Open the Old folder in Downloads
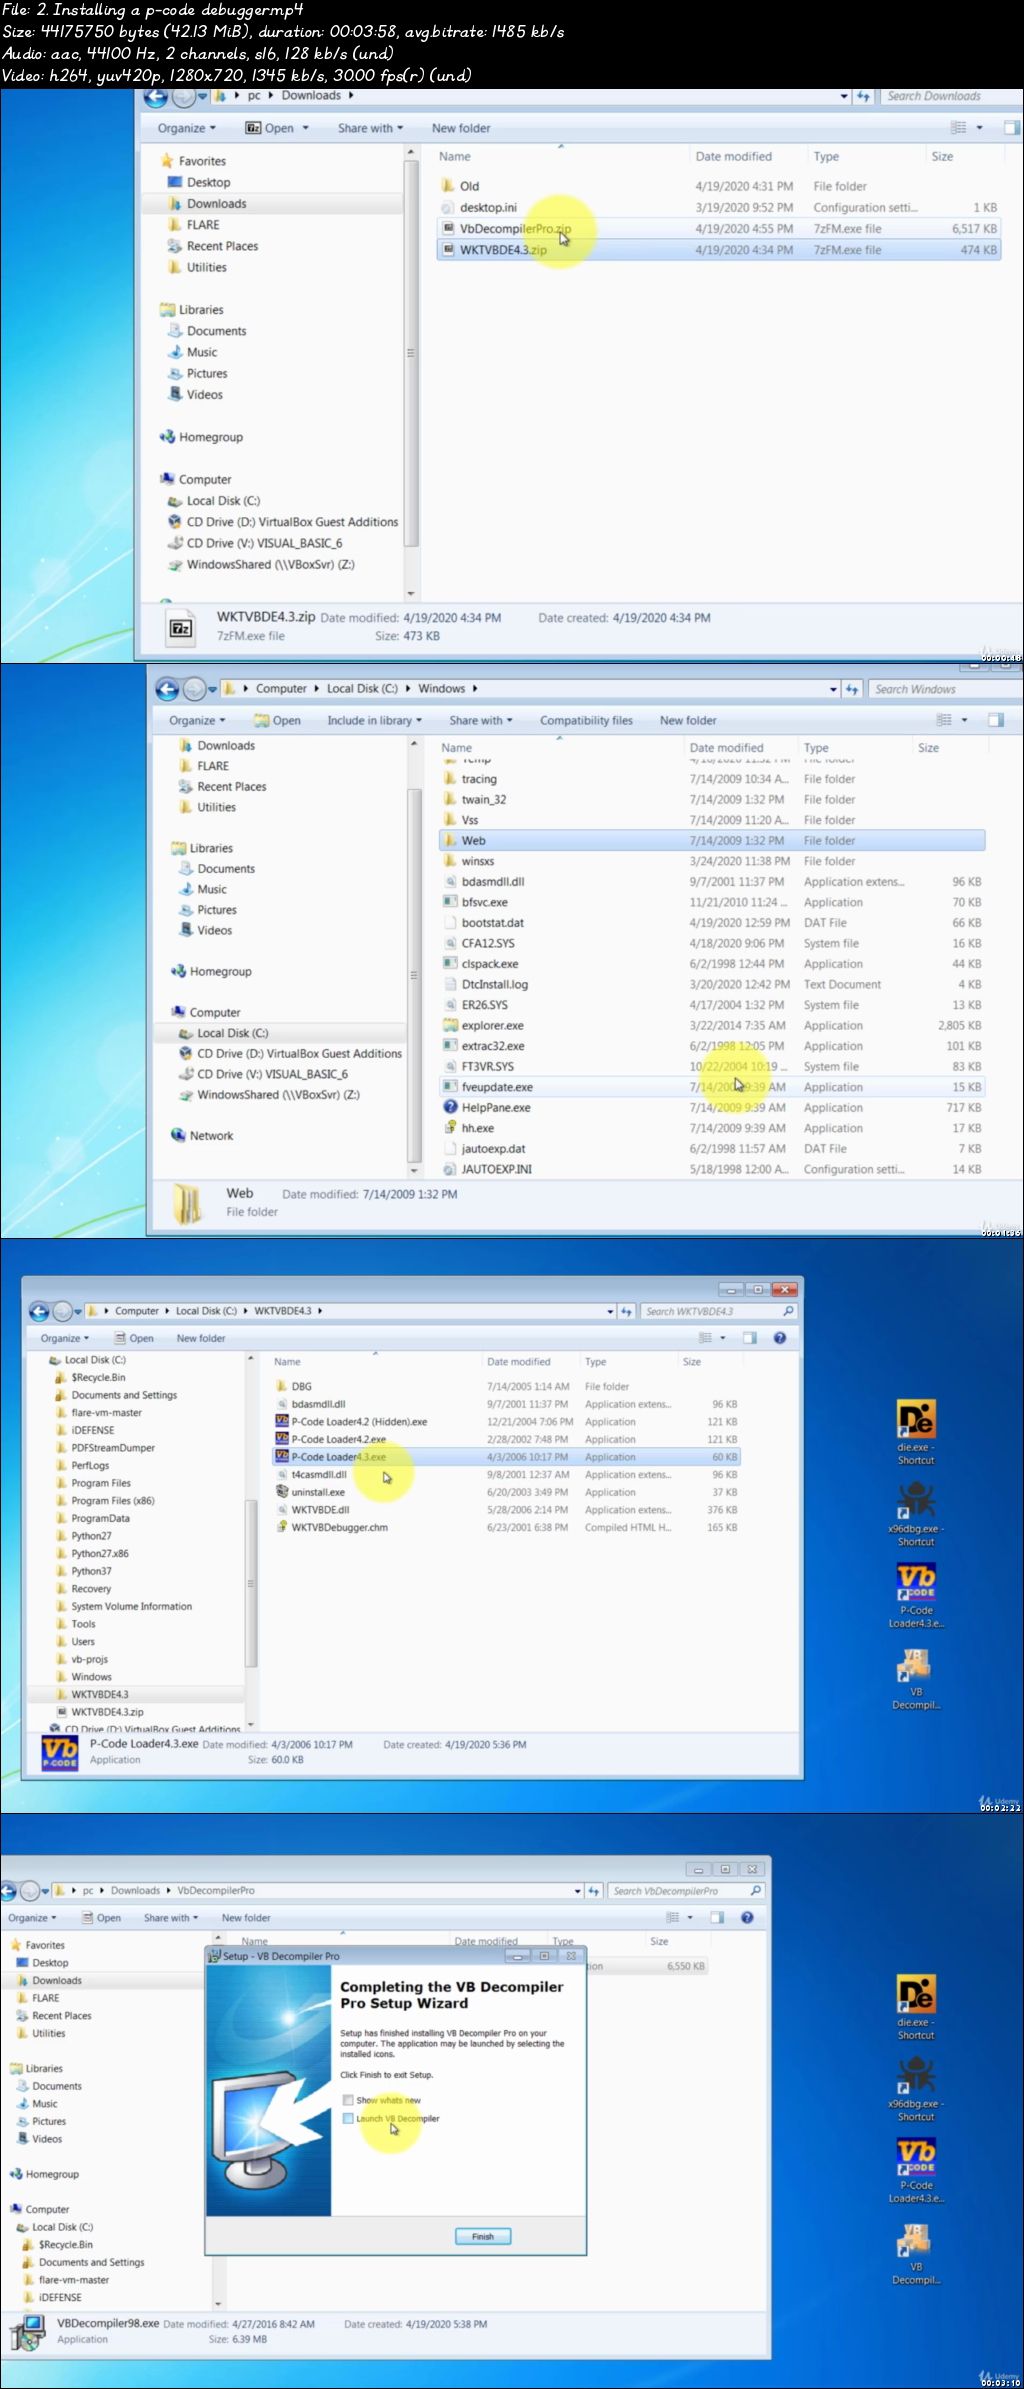The width and height of the screenshot is (1024, 2389). click(x=469, y=186)
